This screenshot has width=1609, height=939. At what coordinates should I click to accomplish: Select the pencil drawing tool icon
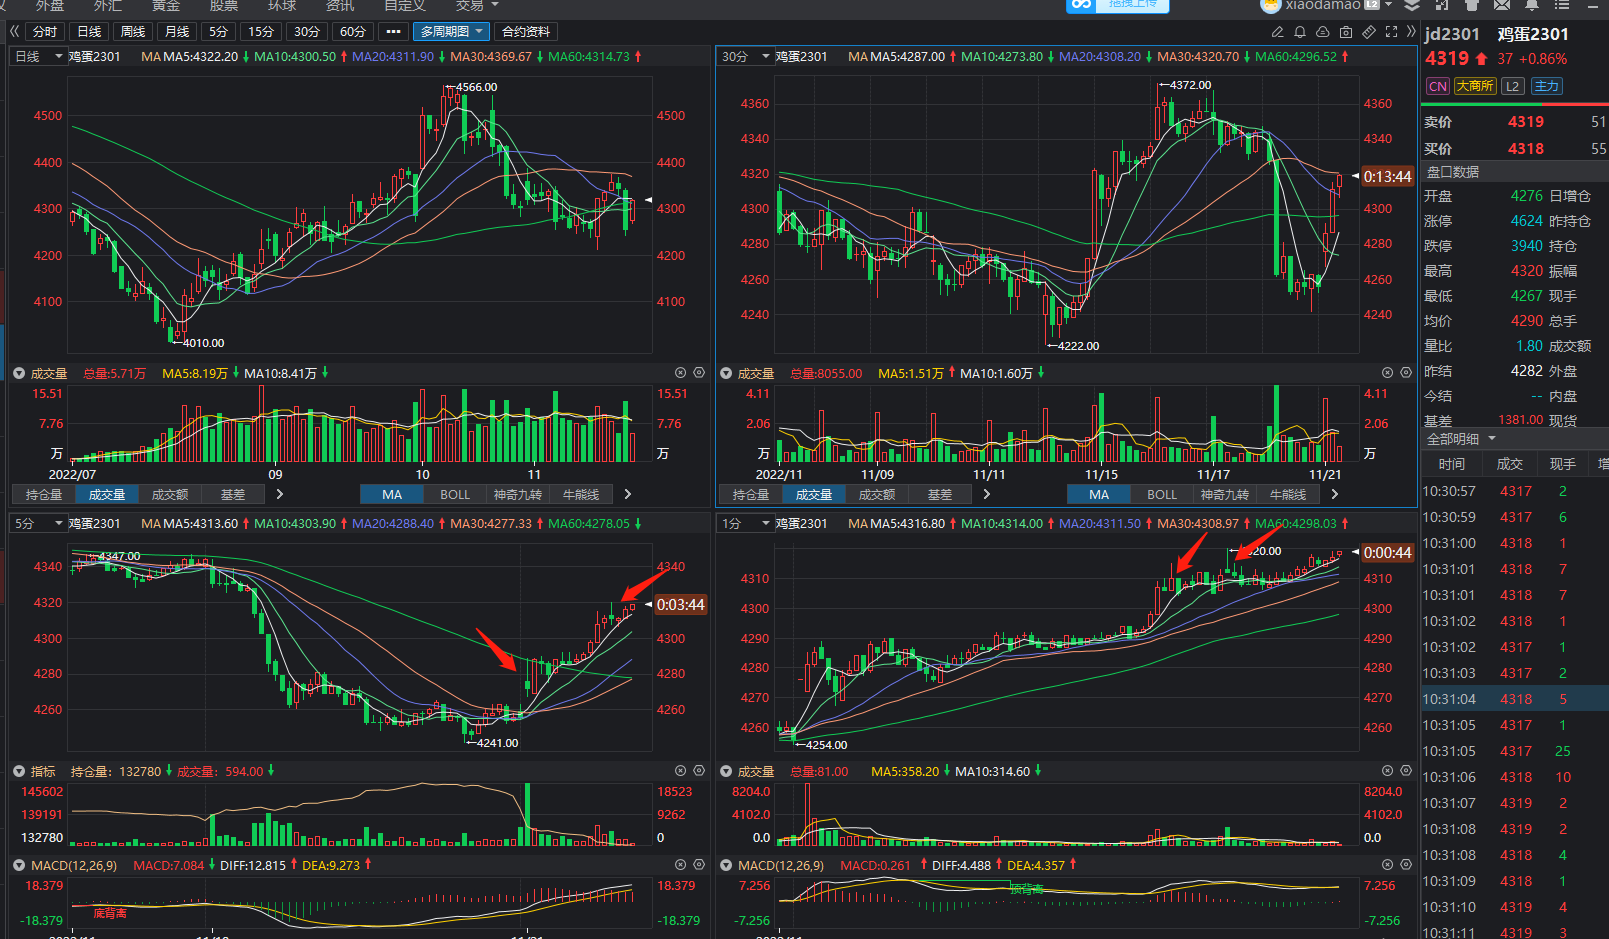1277,32
